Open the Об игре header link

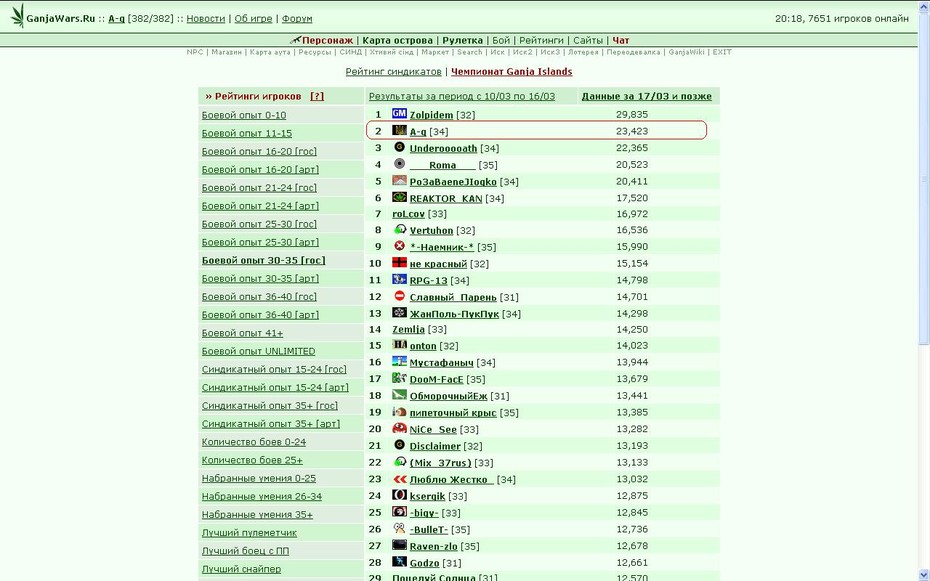tap(253, 18)
